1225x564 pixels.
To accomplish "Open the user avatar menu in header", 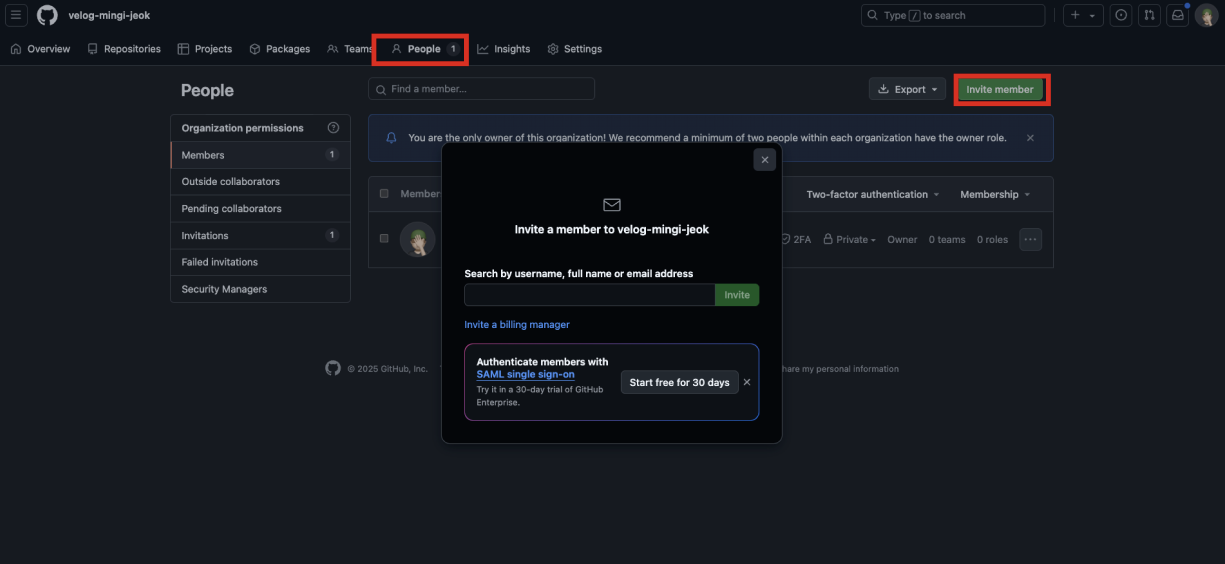I will 1206,15.
